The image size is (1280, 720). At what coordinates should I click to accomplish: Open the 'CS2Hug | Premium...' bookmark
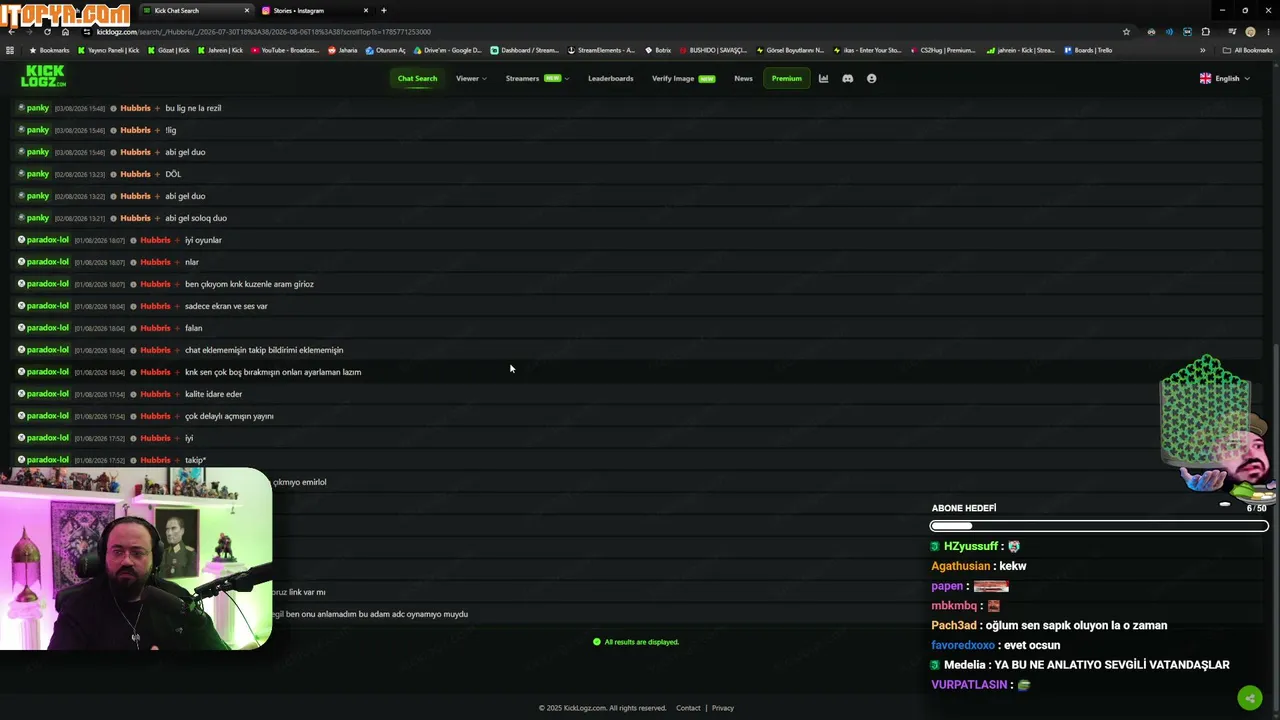pyautogui.click(x=943, y=50)
